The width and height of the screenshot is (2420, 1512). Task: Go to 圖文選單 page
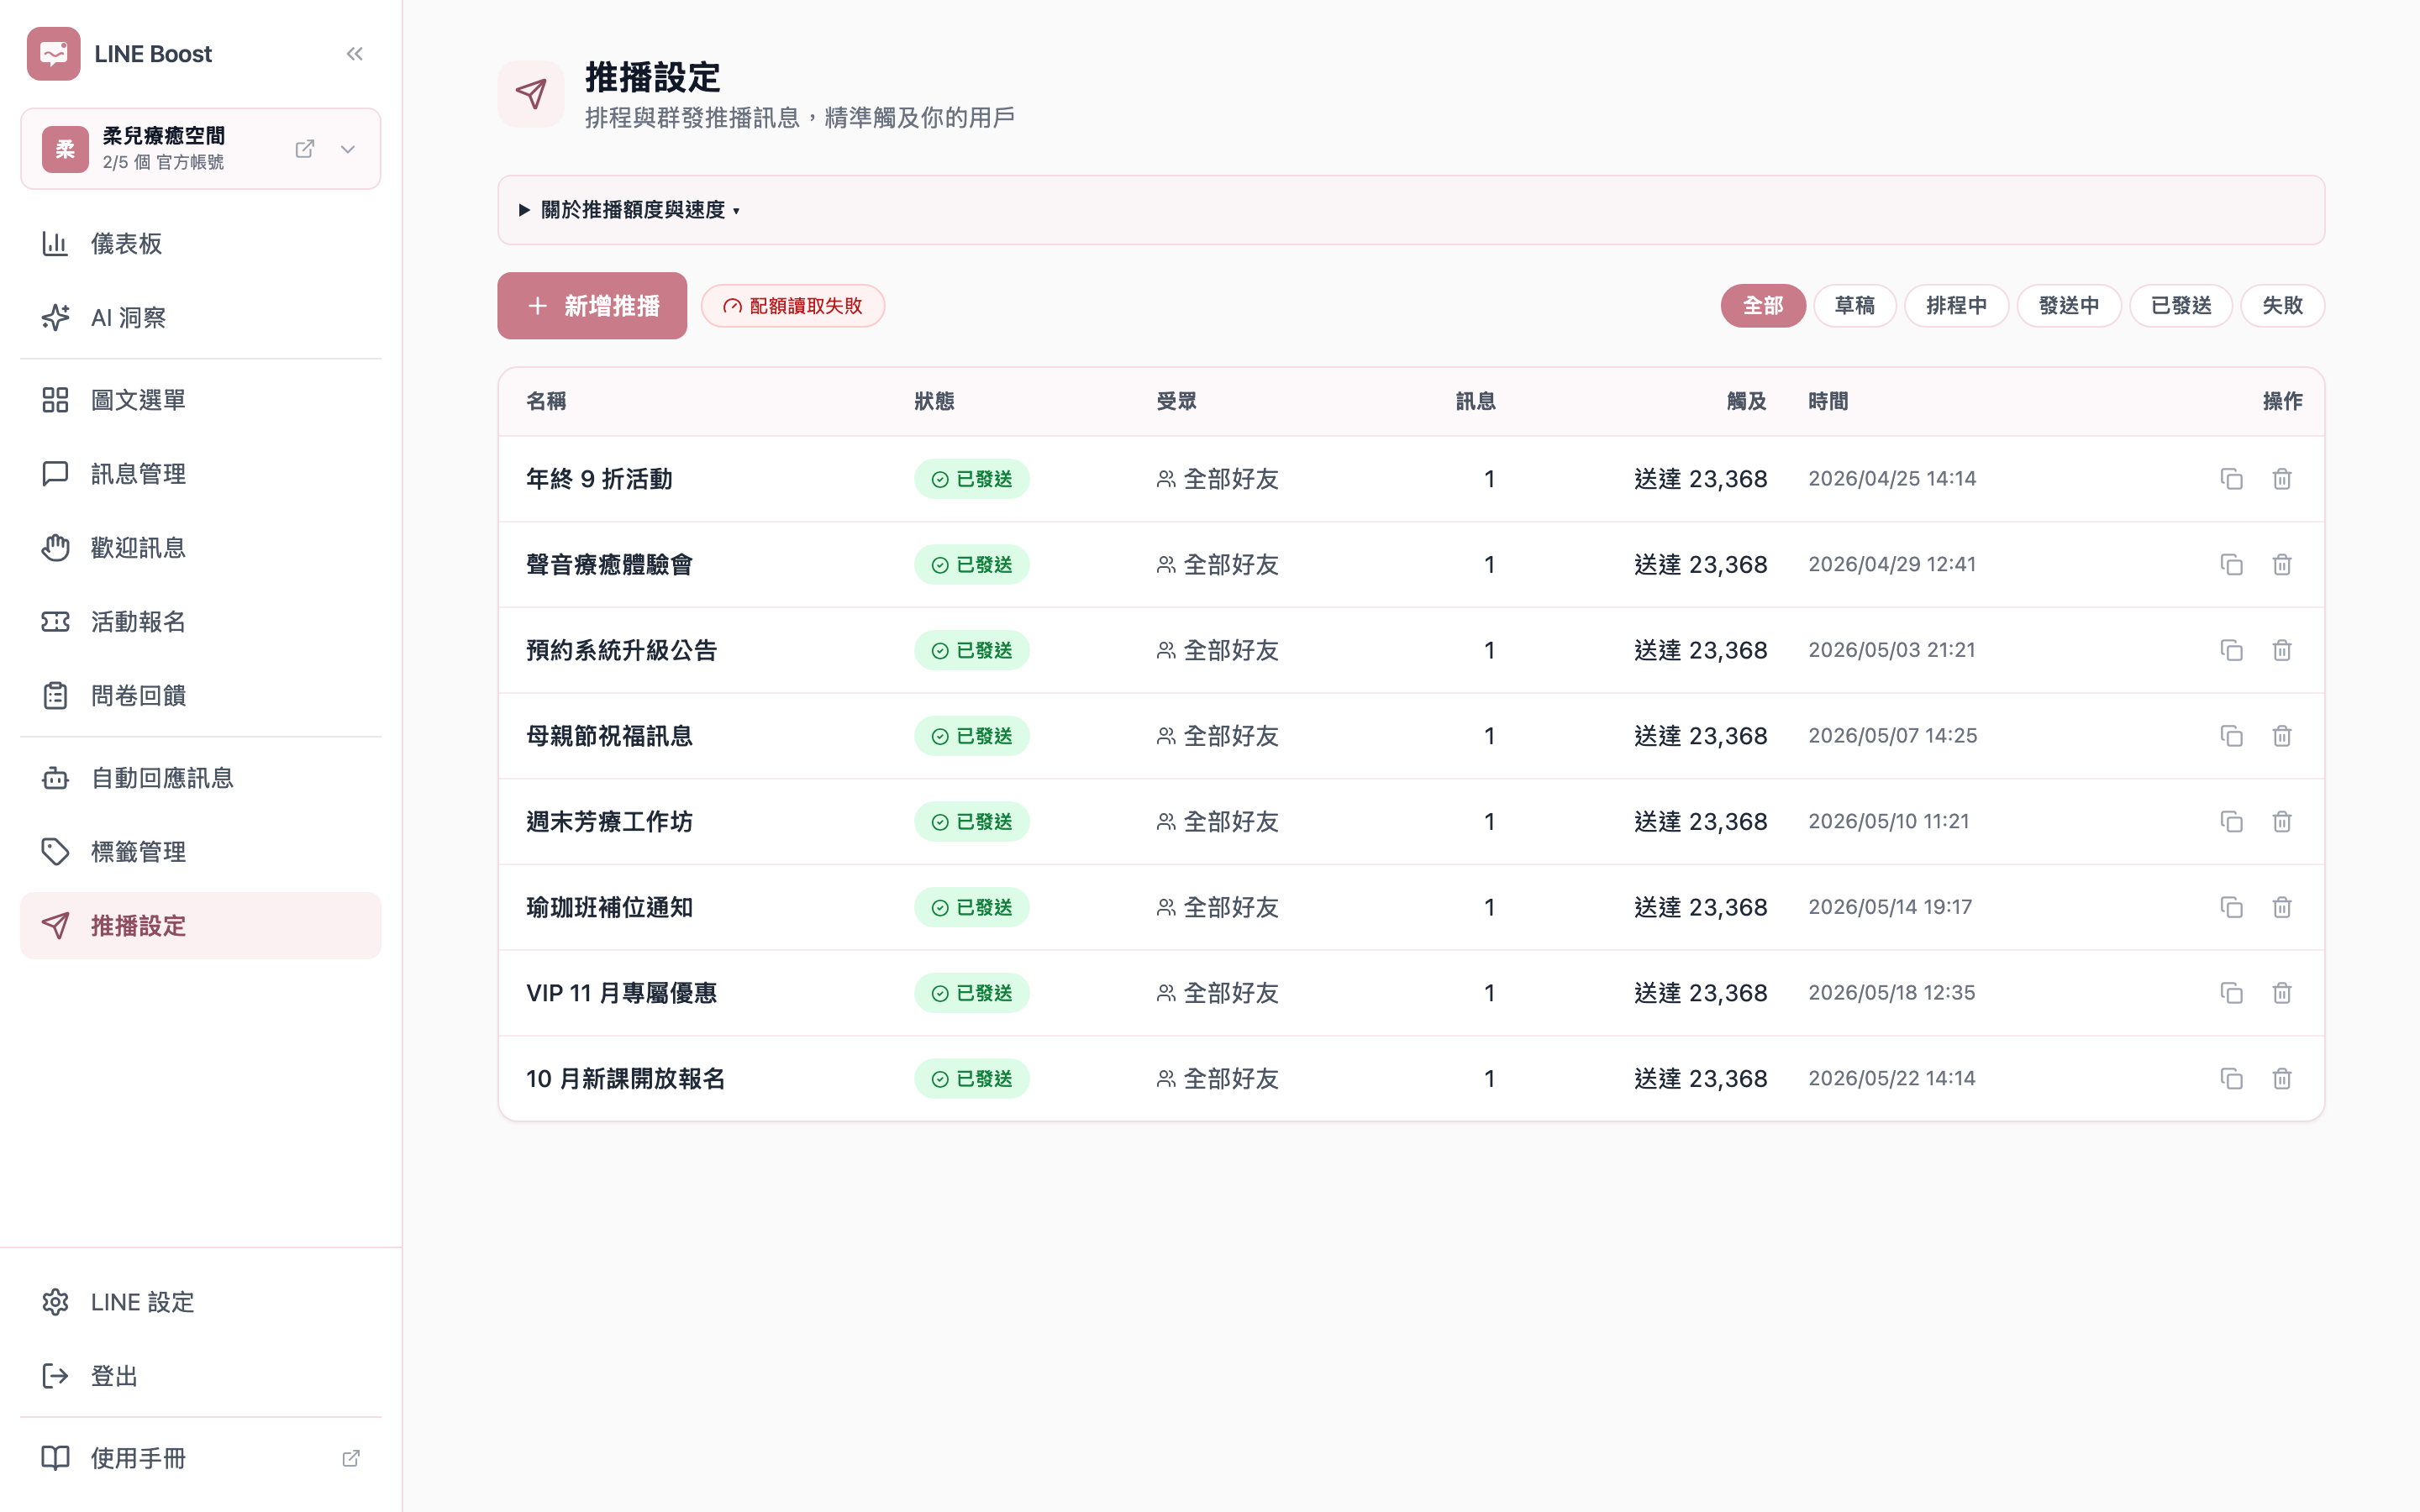tap(201, 400)
